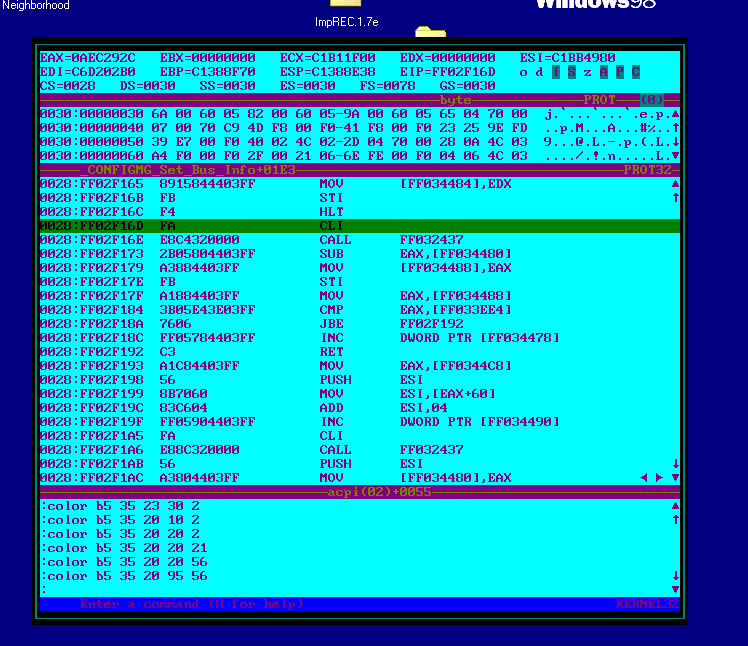
Task: Click command history ':color b5 35 20 95 56'
Action: pyautogui.click(x=124, y=576)
